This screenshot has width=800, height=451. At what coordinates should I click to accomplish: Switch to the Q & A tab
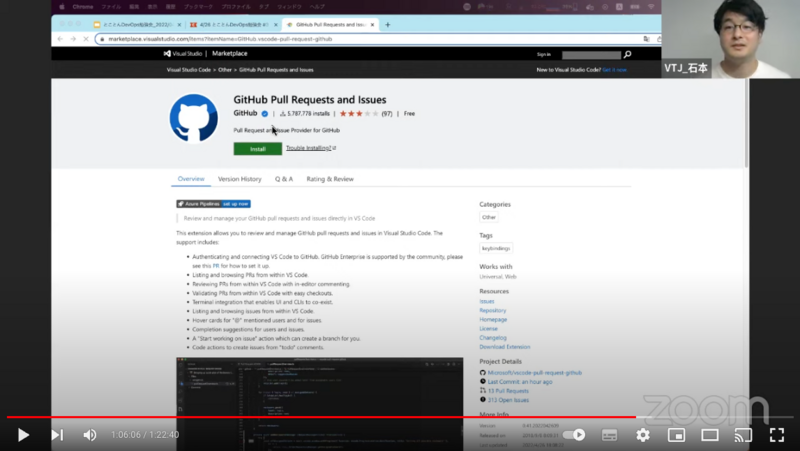tap(284, 179)
